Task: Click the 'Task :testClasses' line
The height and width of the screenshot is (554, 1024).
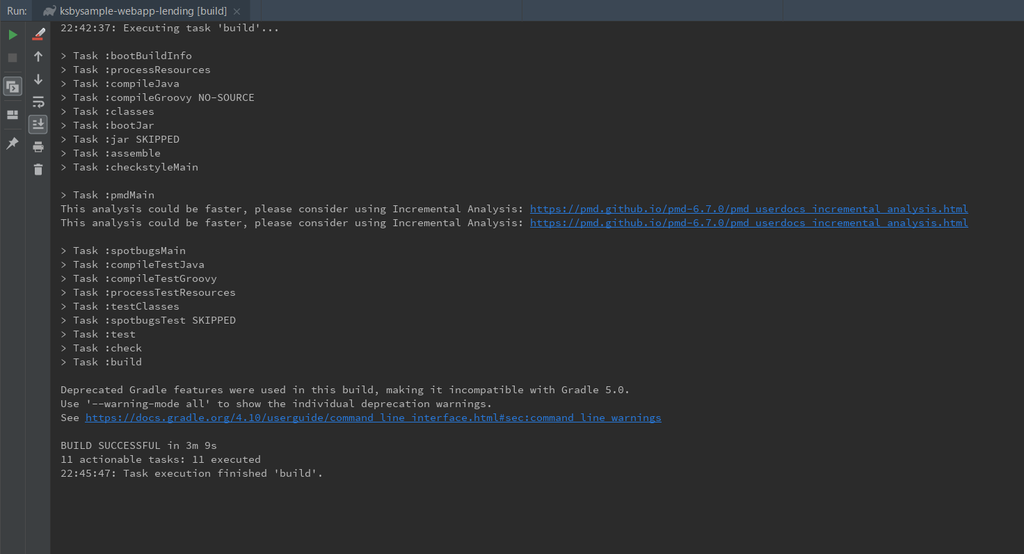Action: 120,306
